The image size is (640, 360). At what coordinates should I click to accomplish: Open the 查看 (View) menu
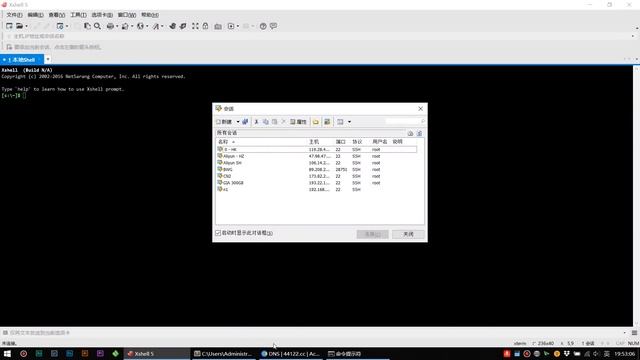click(x=57, y=15)
